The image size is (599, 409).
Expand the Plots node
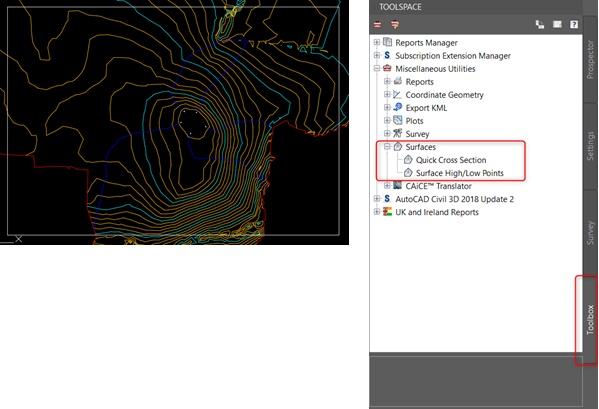point(387,120)
